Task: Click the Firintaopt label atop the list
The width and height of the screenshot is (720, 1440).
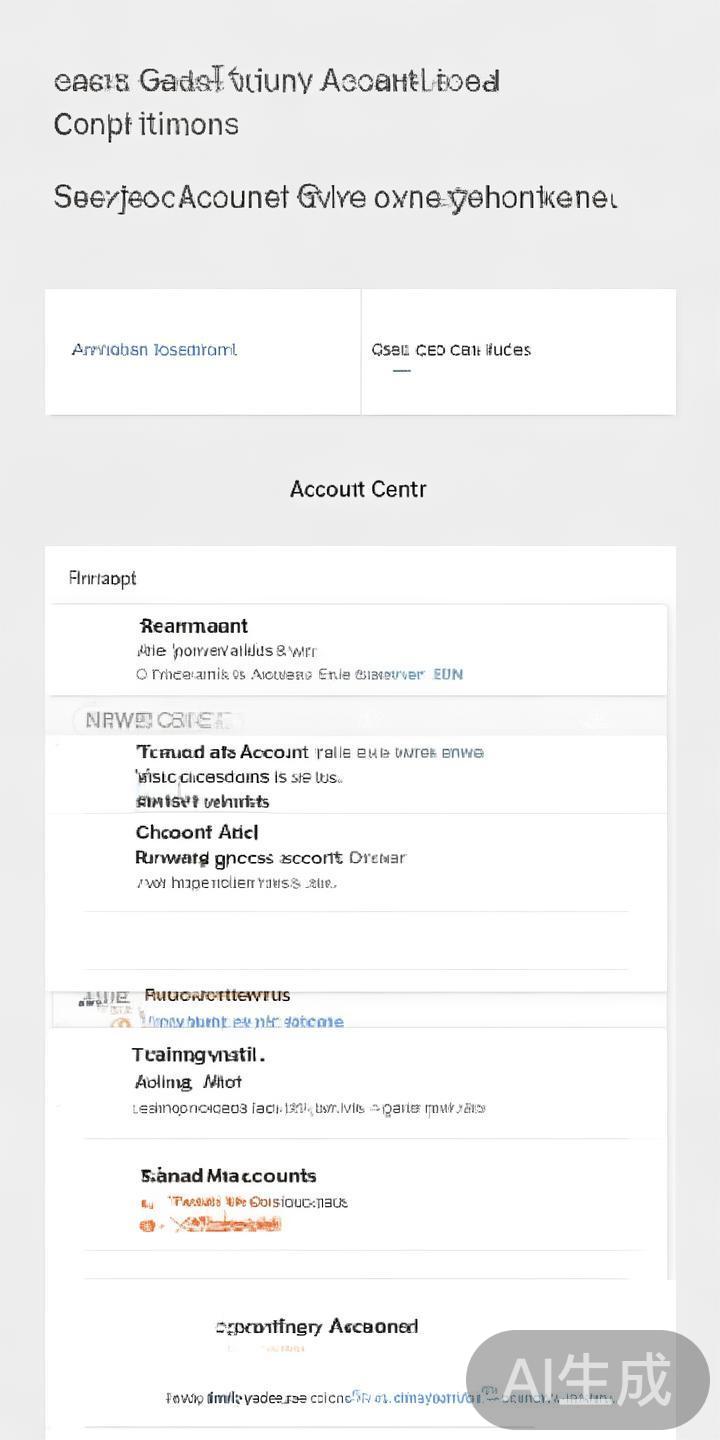Action: 102,579
